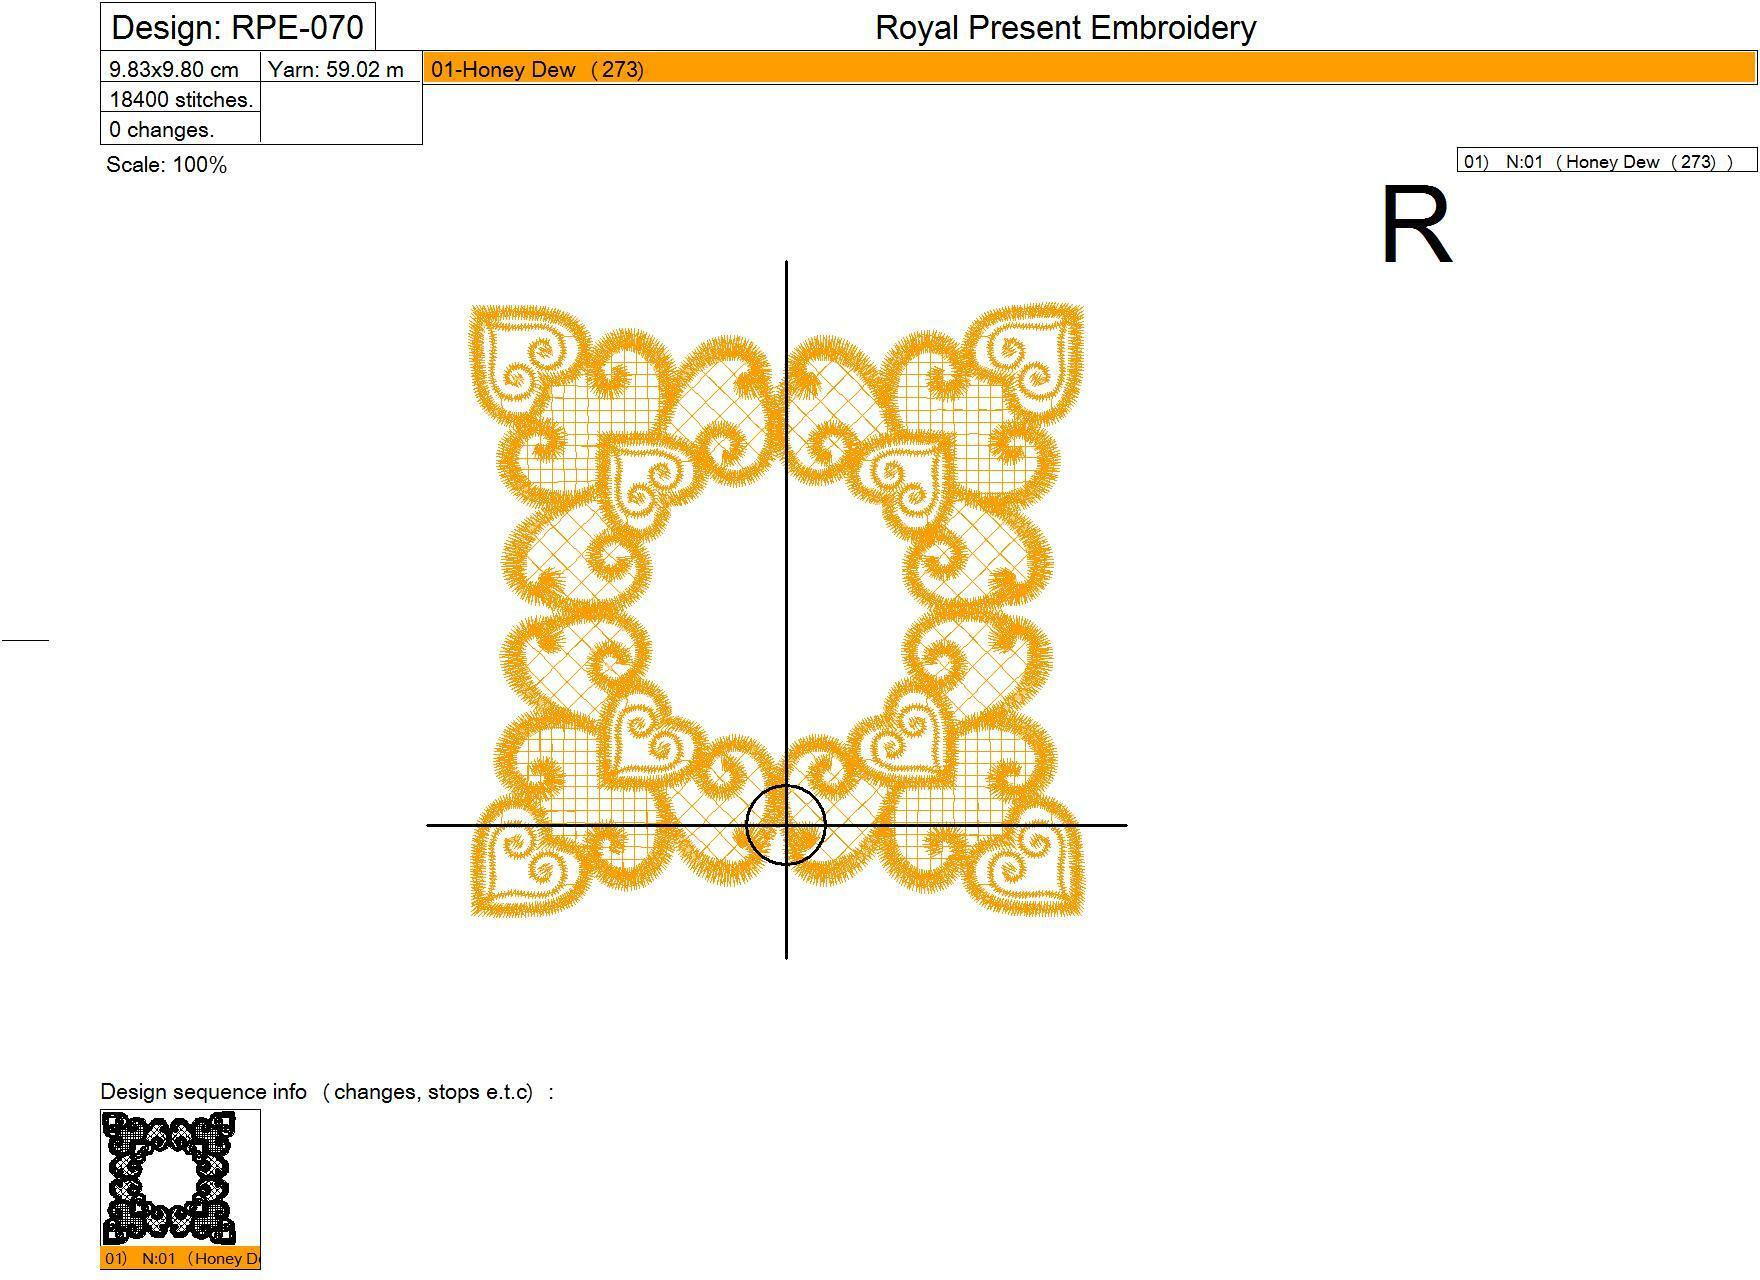
Task: Click the Design: RPE-070 title box
Action: pyautogui.click(x=238, y=27)
